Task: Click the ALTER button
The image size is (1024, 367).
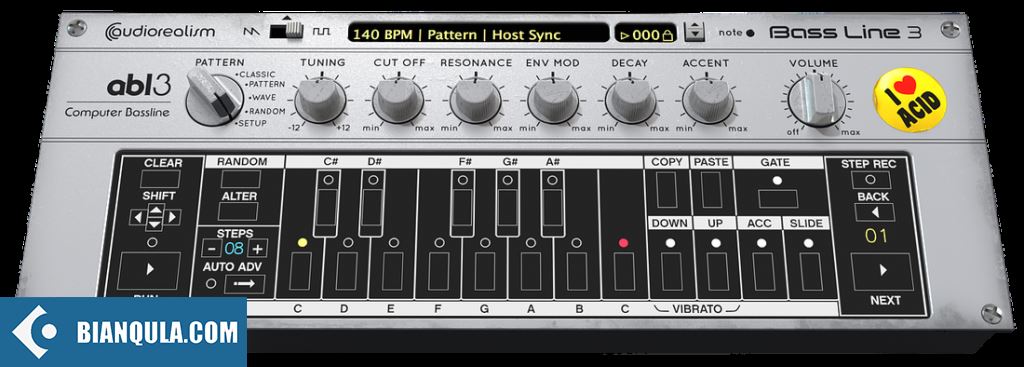Action: 238,212
